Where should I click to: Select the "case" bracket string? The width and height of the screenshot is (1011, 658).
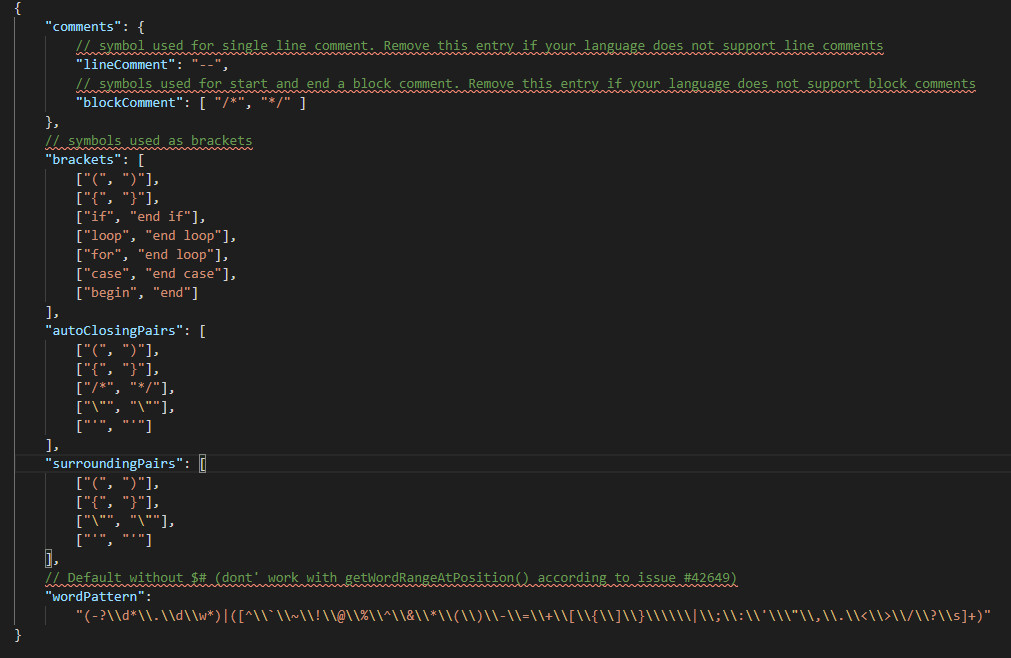(112, 273)
